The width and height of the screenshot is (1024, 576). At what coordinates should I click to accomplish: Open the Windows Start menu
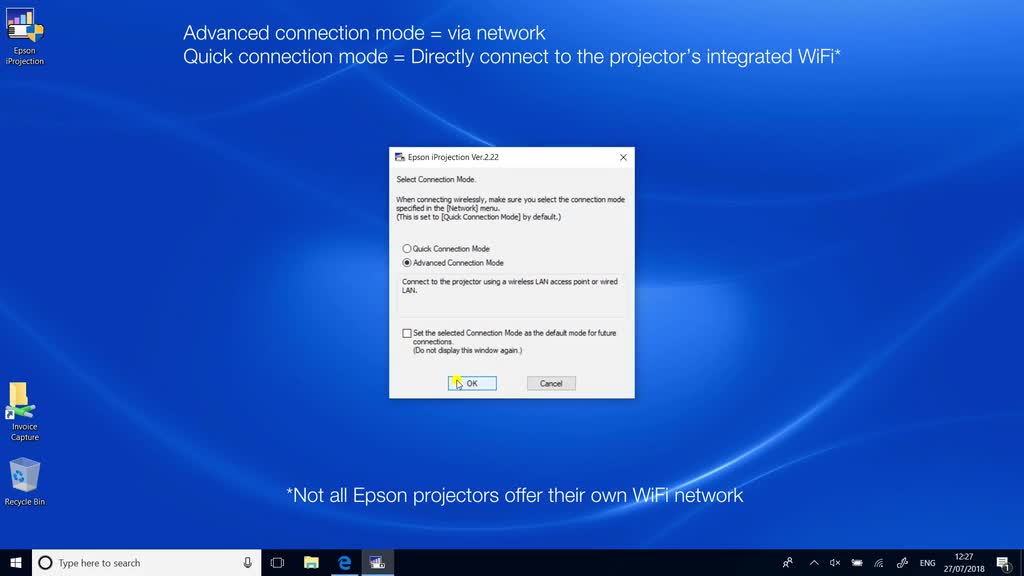pyautogui.click(x=16, y=562)
